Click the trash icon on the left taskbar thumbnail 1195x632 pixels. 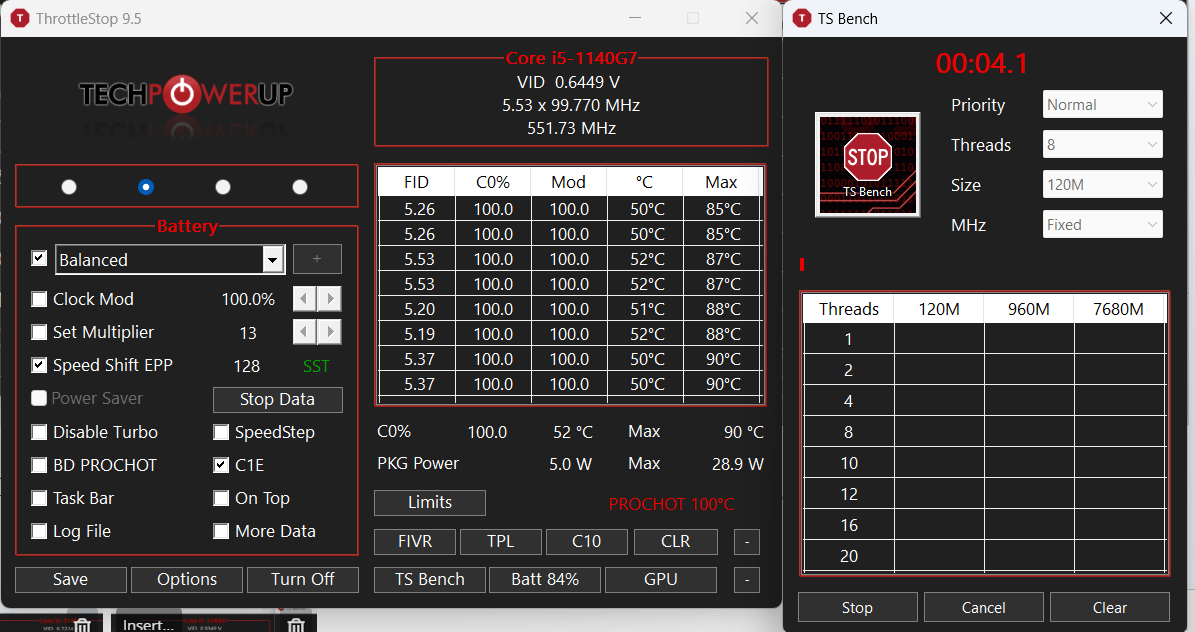tap(84, 623)
